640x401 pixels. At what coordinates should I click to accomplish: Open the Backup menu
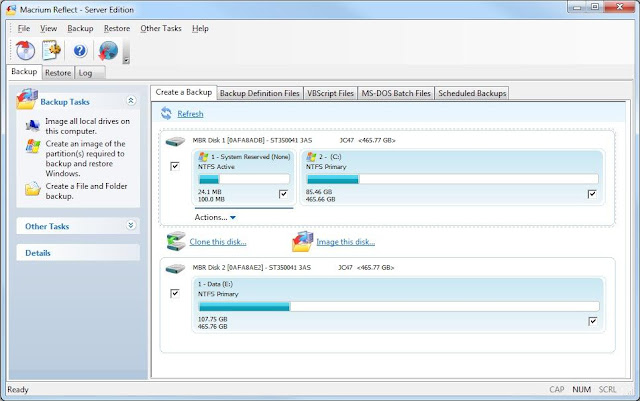tap(80, 29)
